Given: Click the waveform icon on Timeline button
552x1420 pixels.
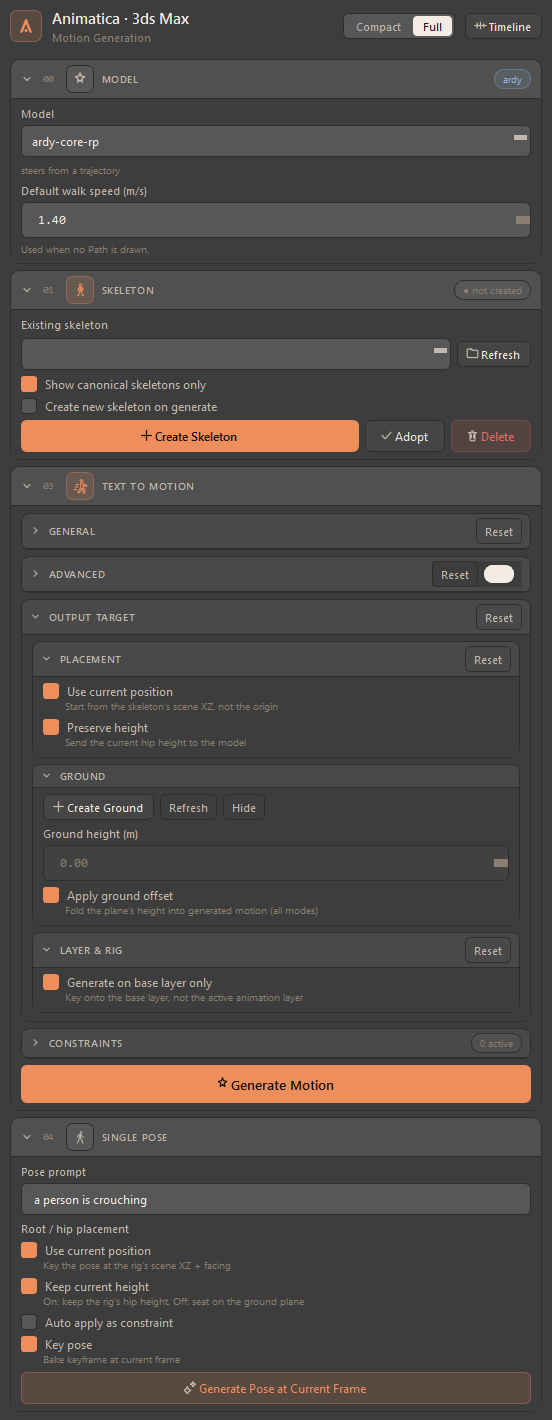Looking at the screenshot, I should coord(480,27).
